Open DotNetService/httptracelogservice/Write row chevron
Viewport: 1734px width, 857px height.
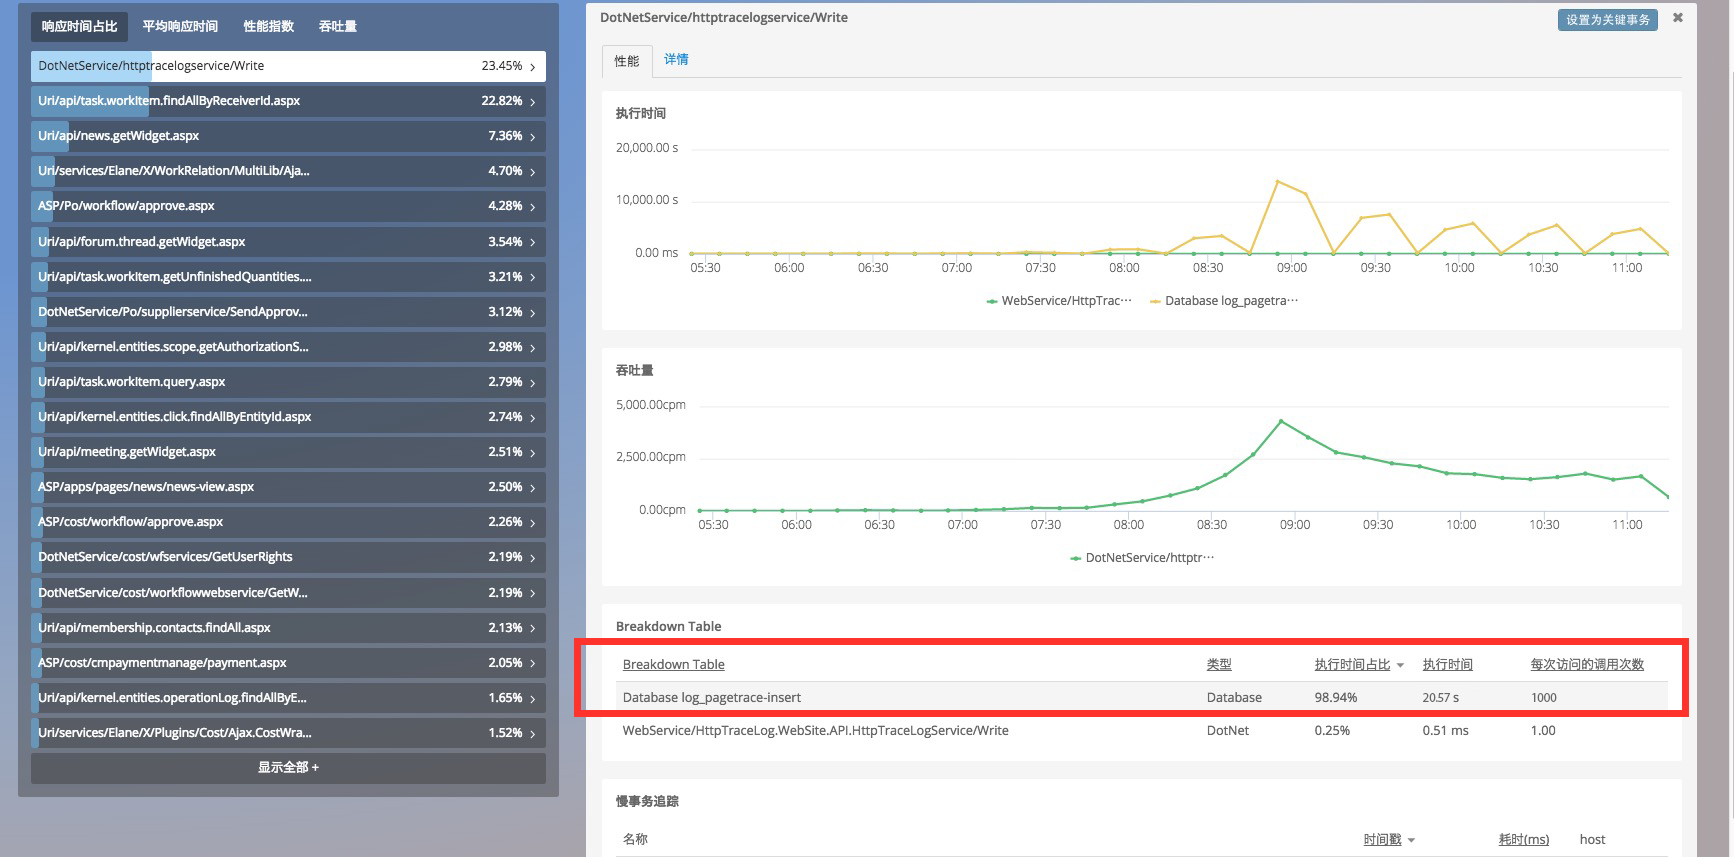[x=532, y=67]
